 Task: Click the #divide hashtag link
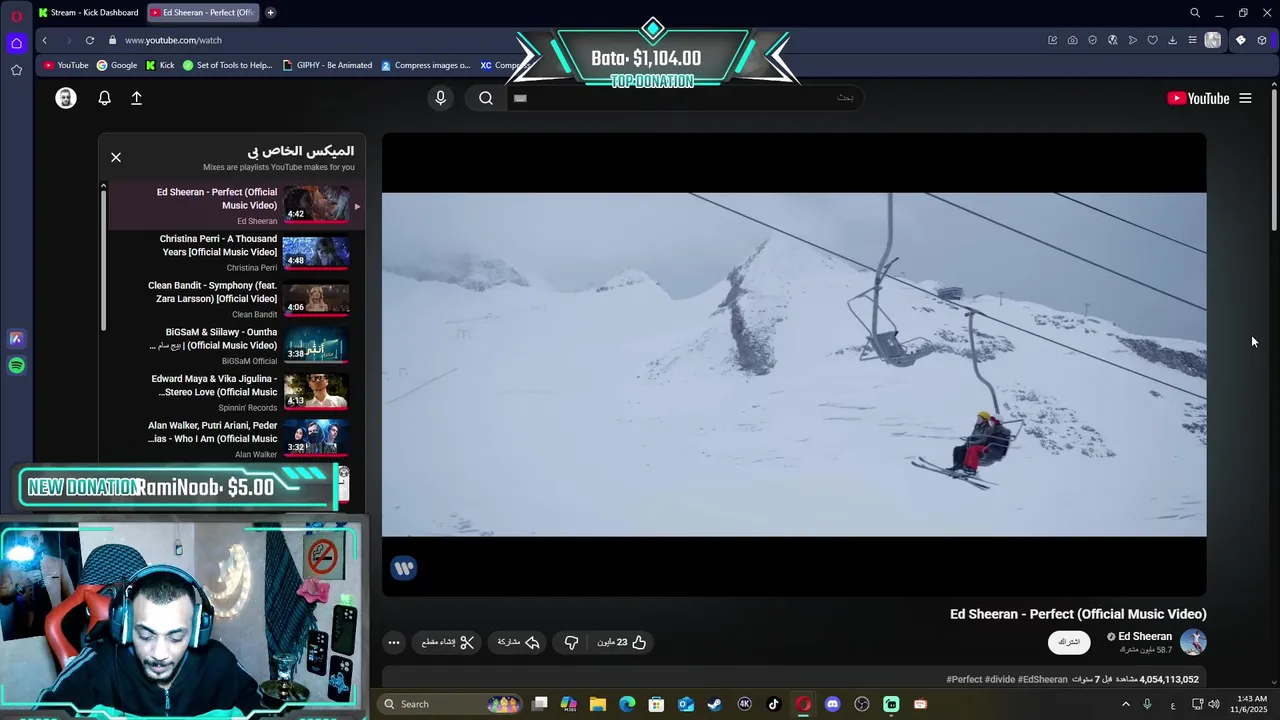click(x=999, y=680)
